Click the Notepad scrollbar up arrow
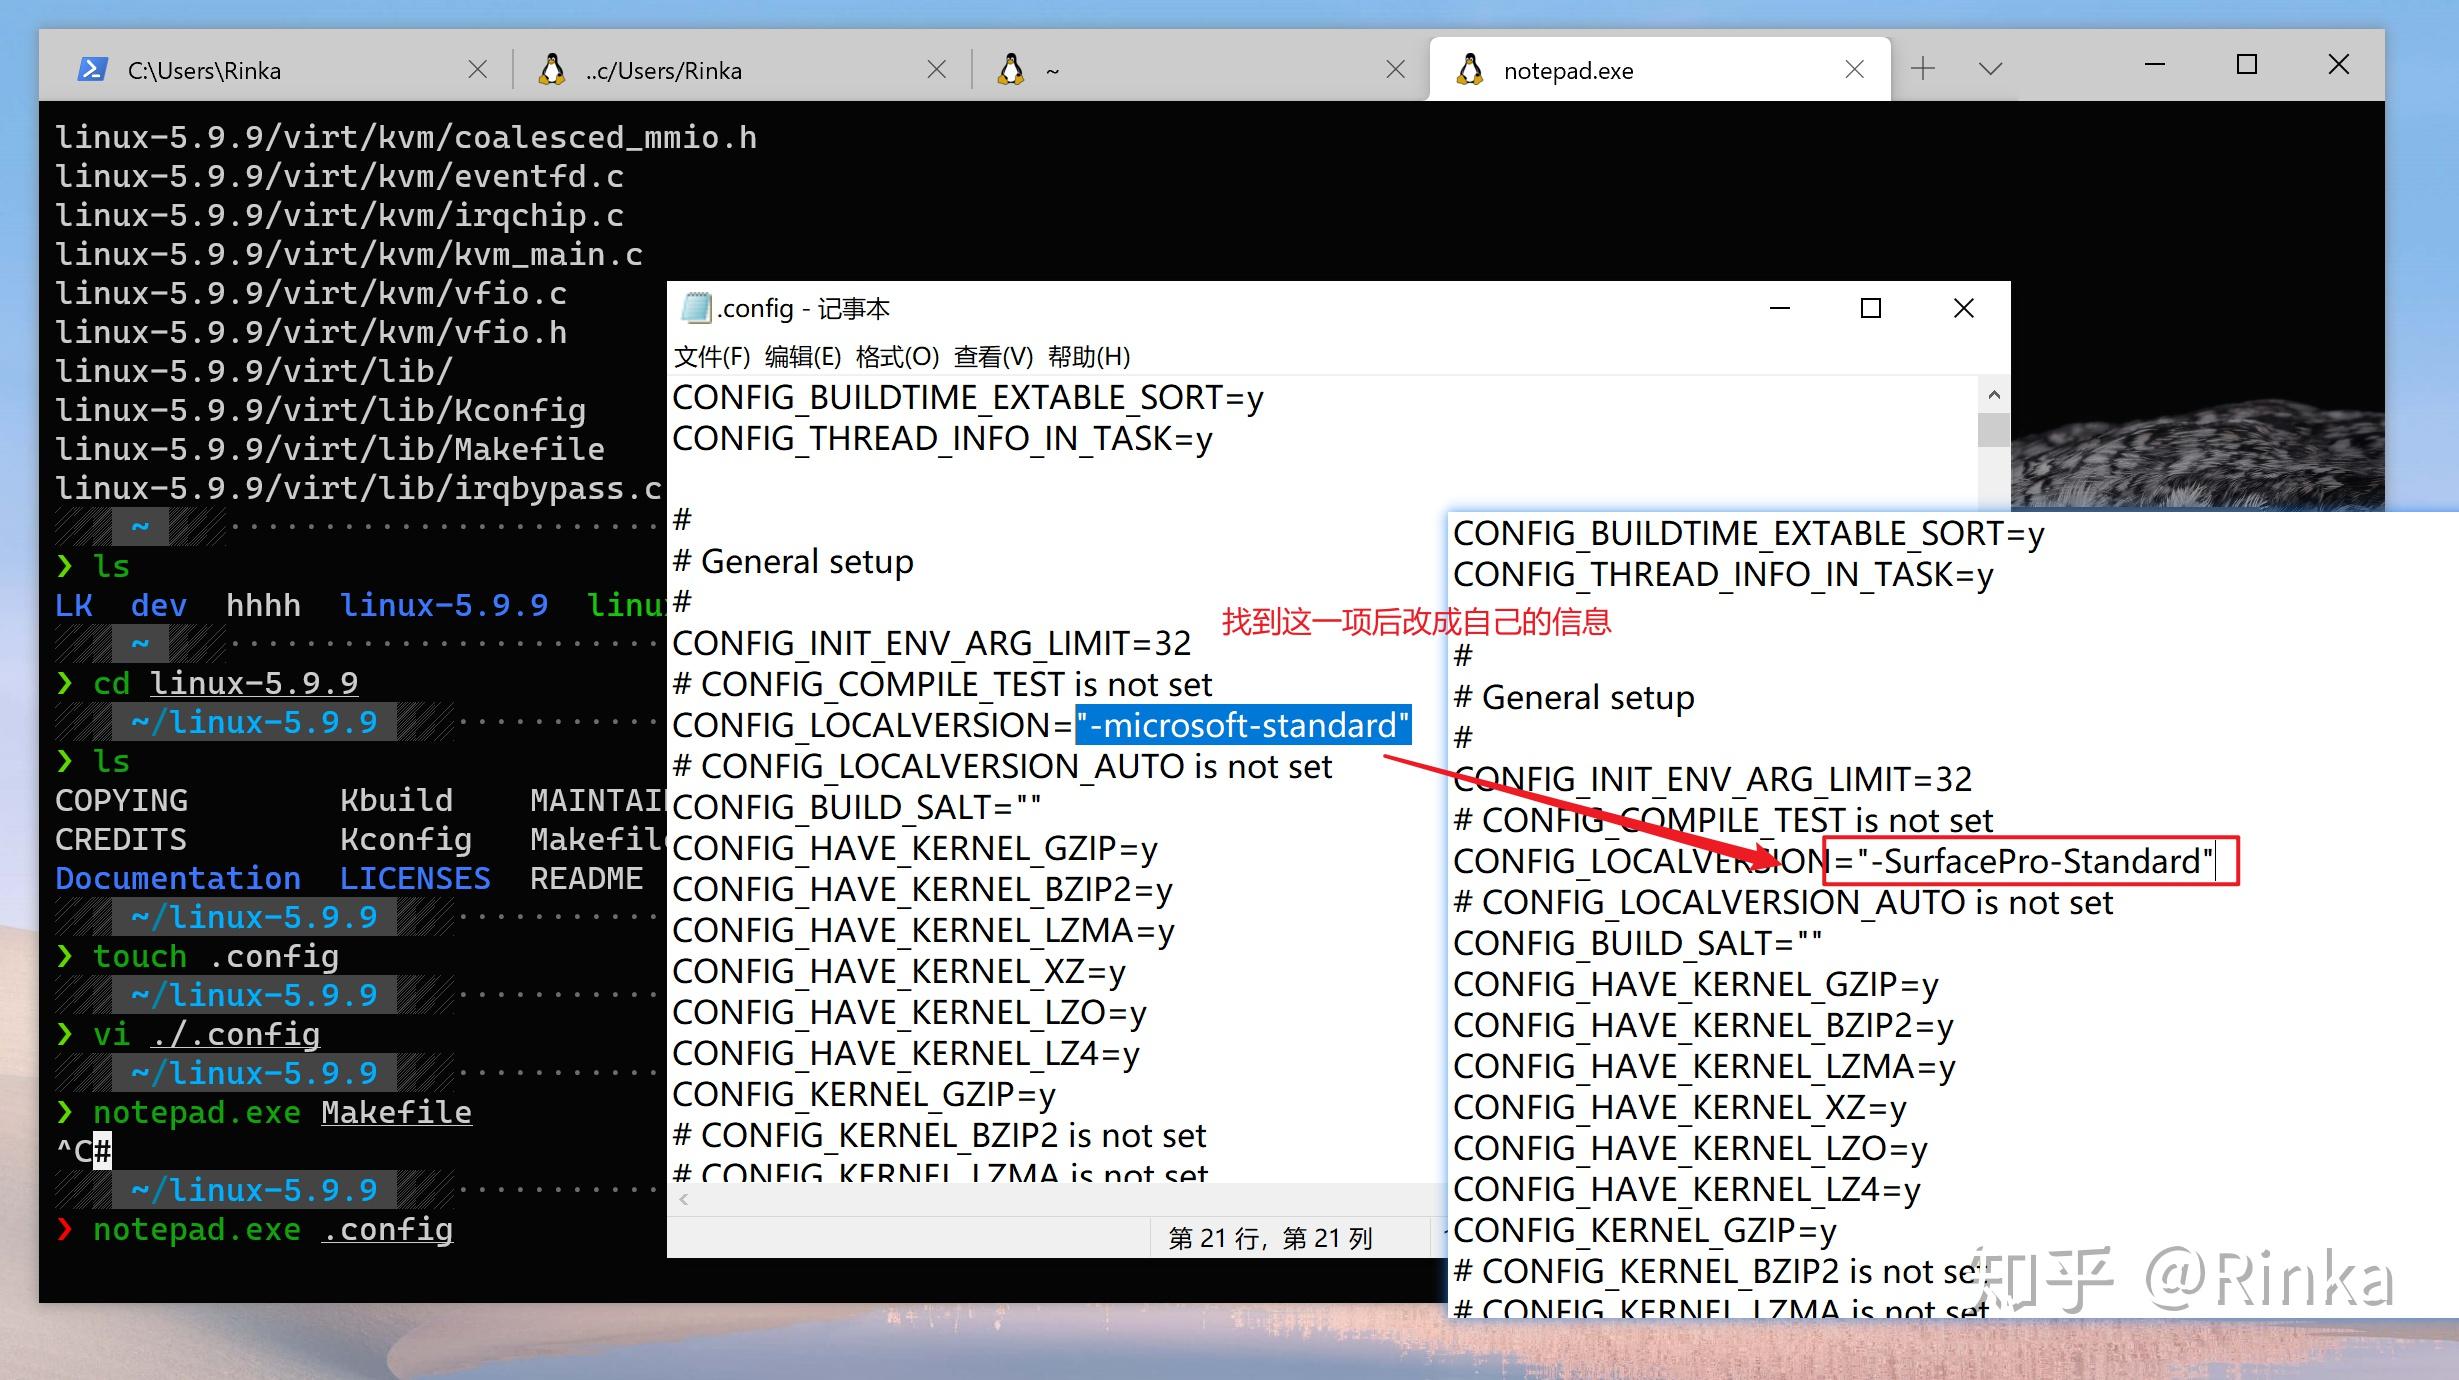Viewport: 2459px width, 1380px height. [x=1994, y=395]
